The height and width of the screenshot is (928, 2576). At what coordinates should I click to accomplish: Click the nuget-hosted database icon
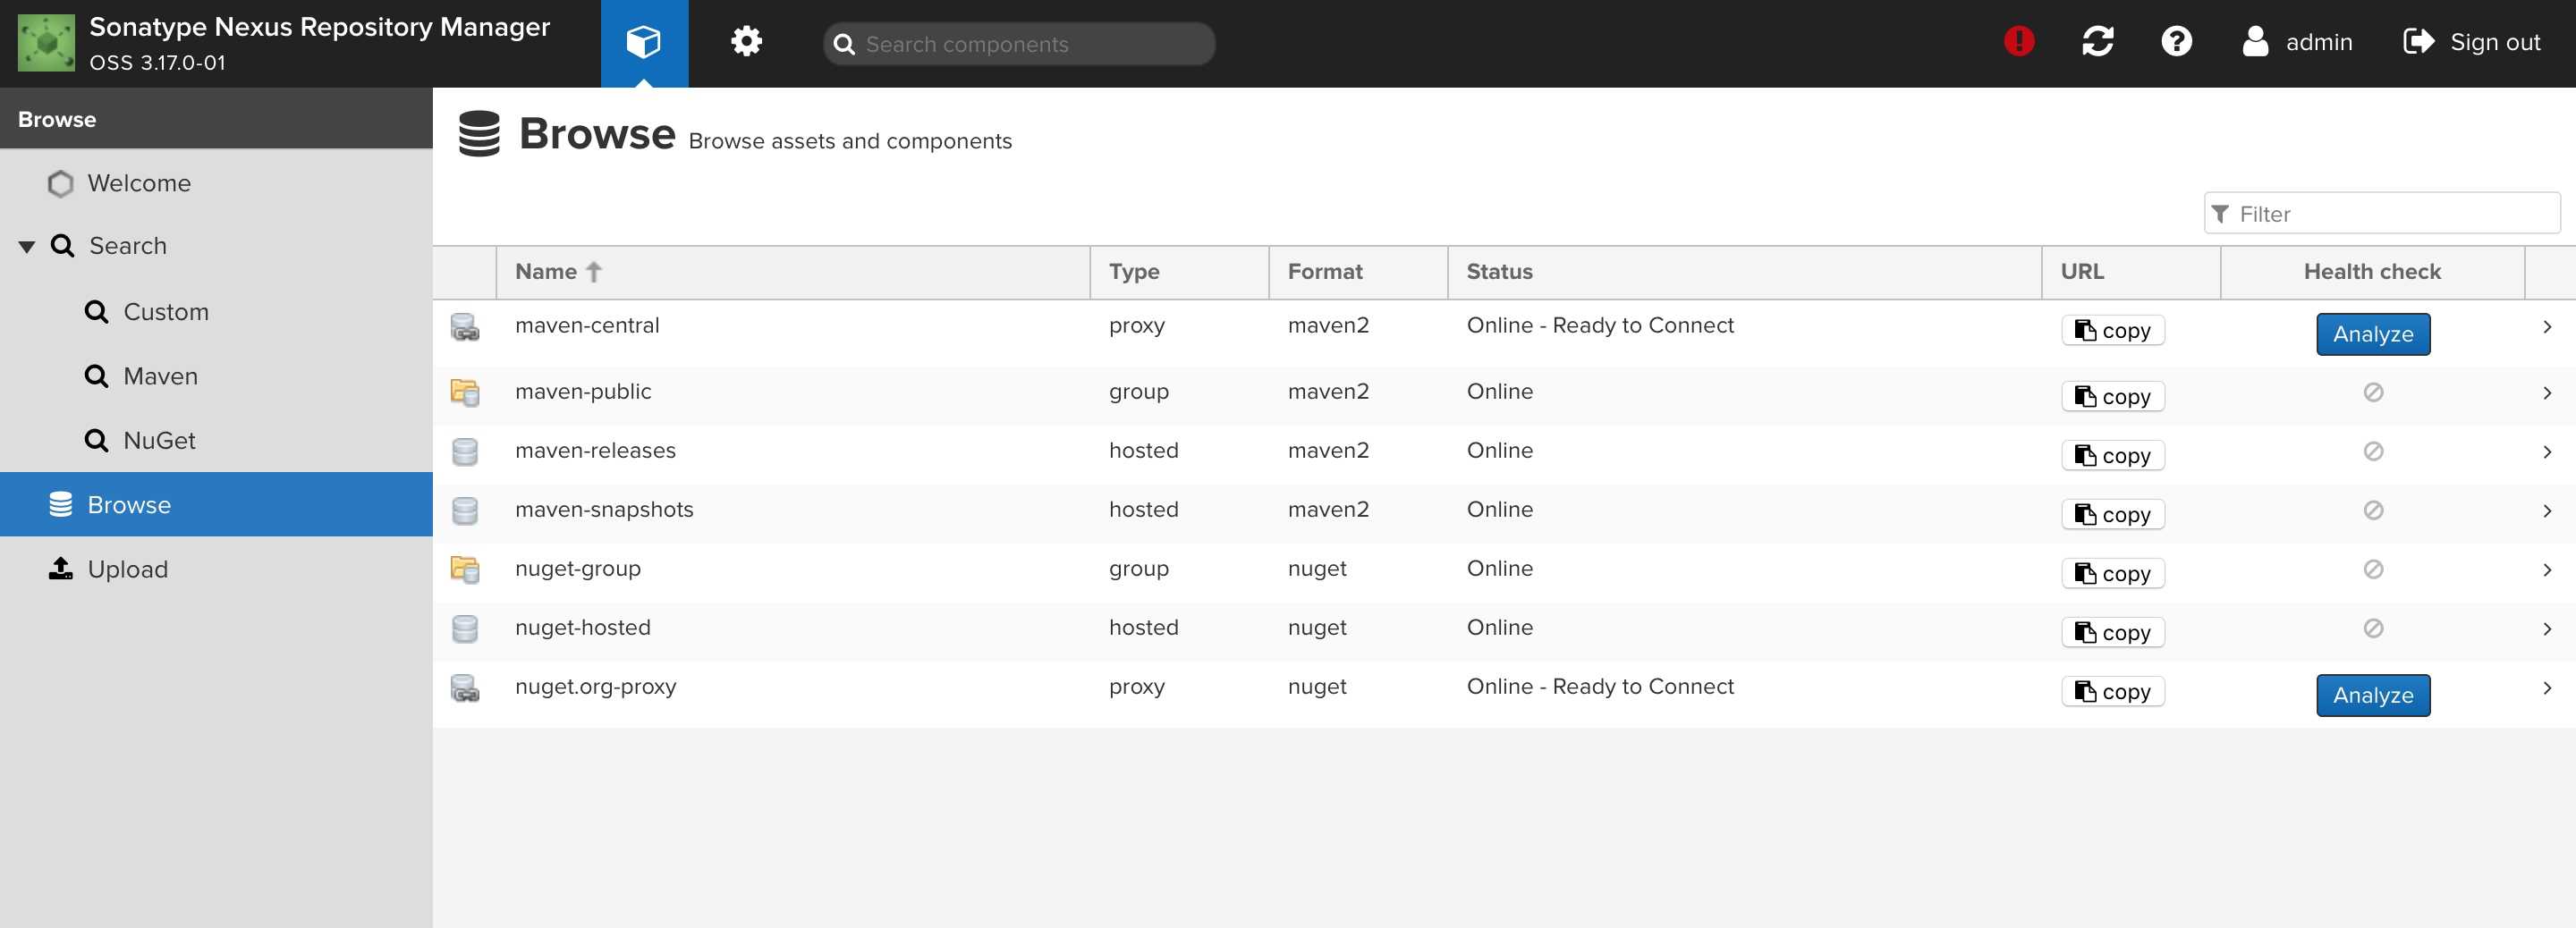point(465,629)
